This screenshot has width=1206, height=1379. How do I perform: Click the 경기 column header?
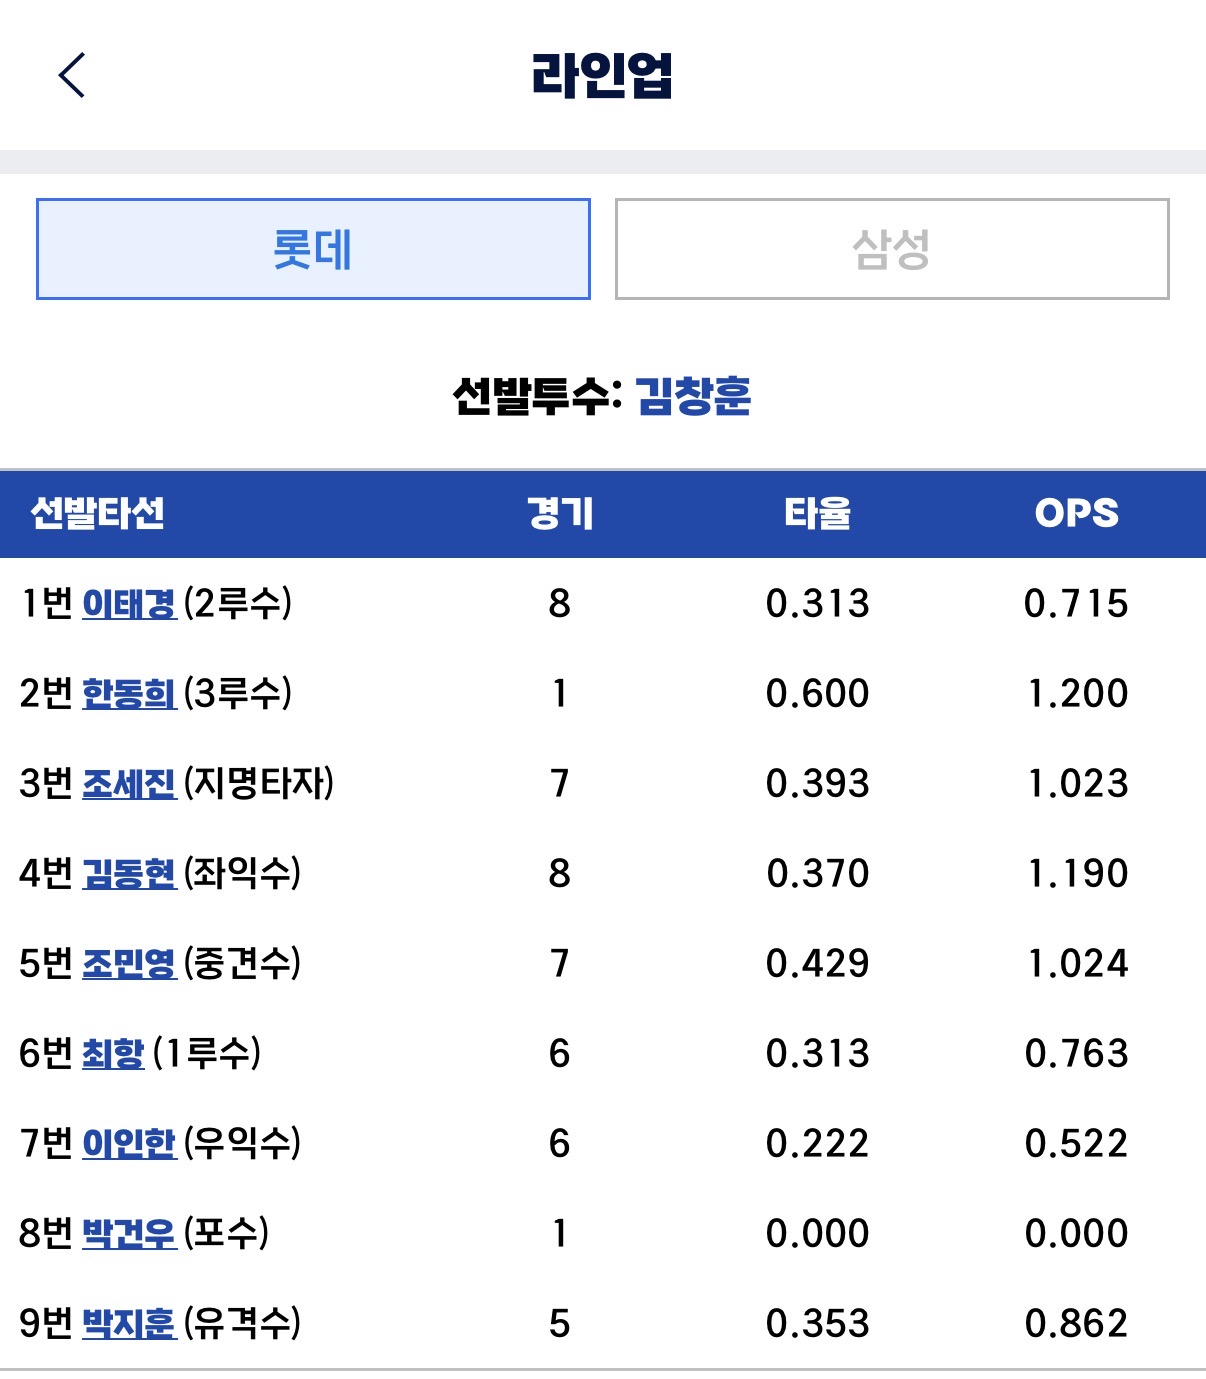(560, 513)
